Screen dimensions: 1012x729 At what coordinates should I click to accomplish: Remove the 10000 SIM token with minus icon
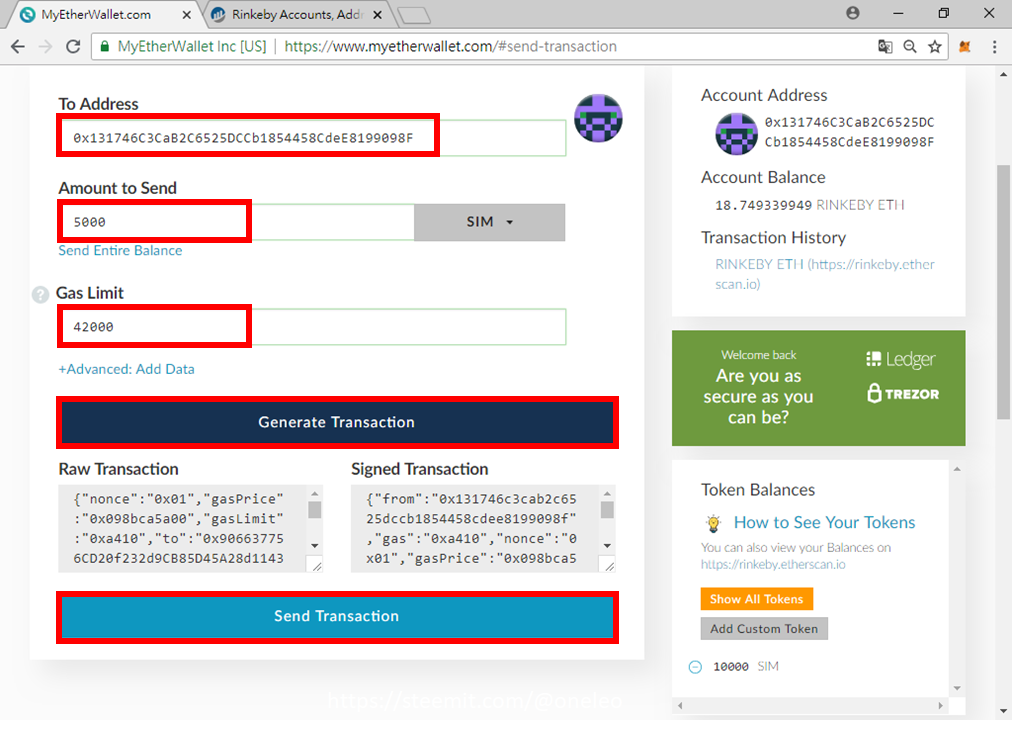pyautogui.click(x=695, y=666)
